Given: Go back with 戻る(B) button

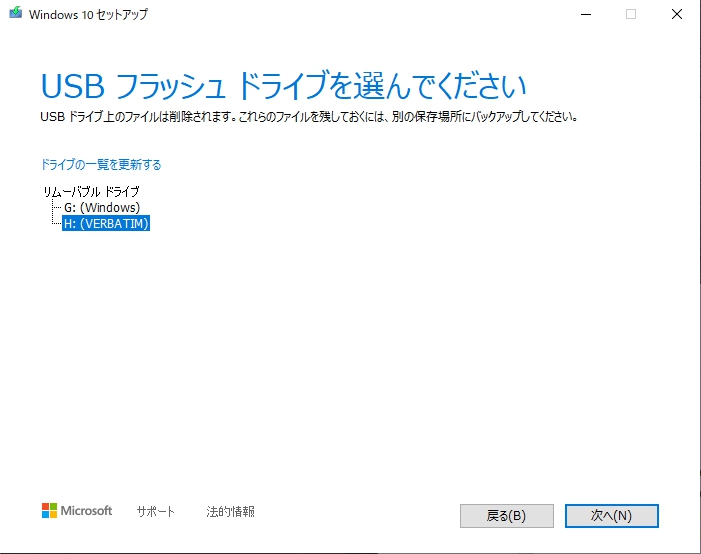Looking at the screenshot, I should point(507,516).
